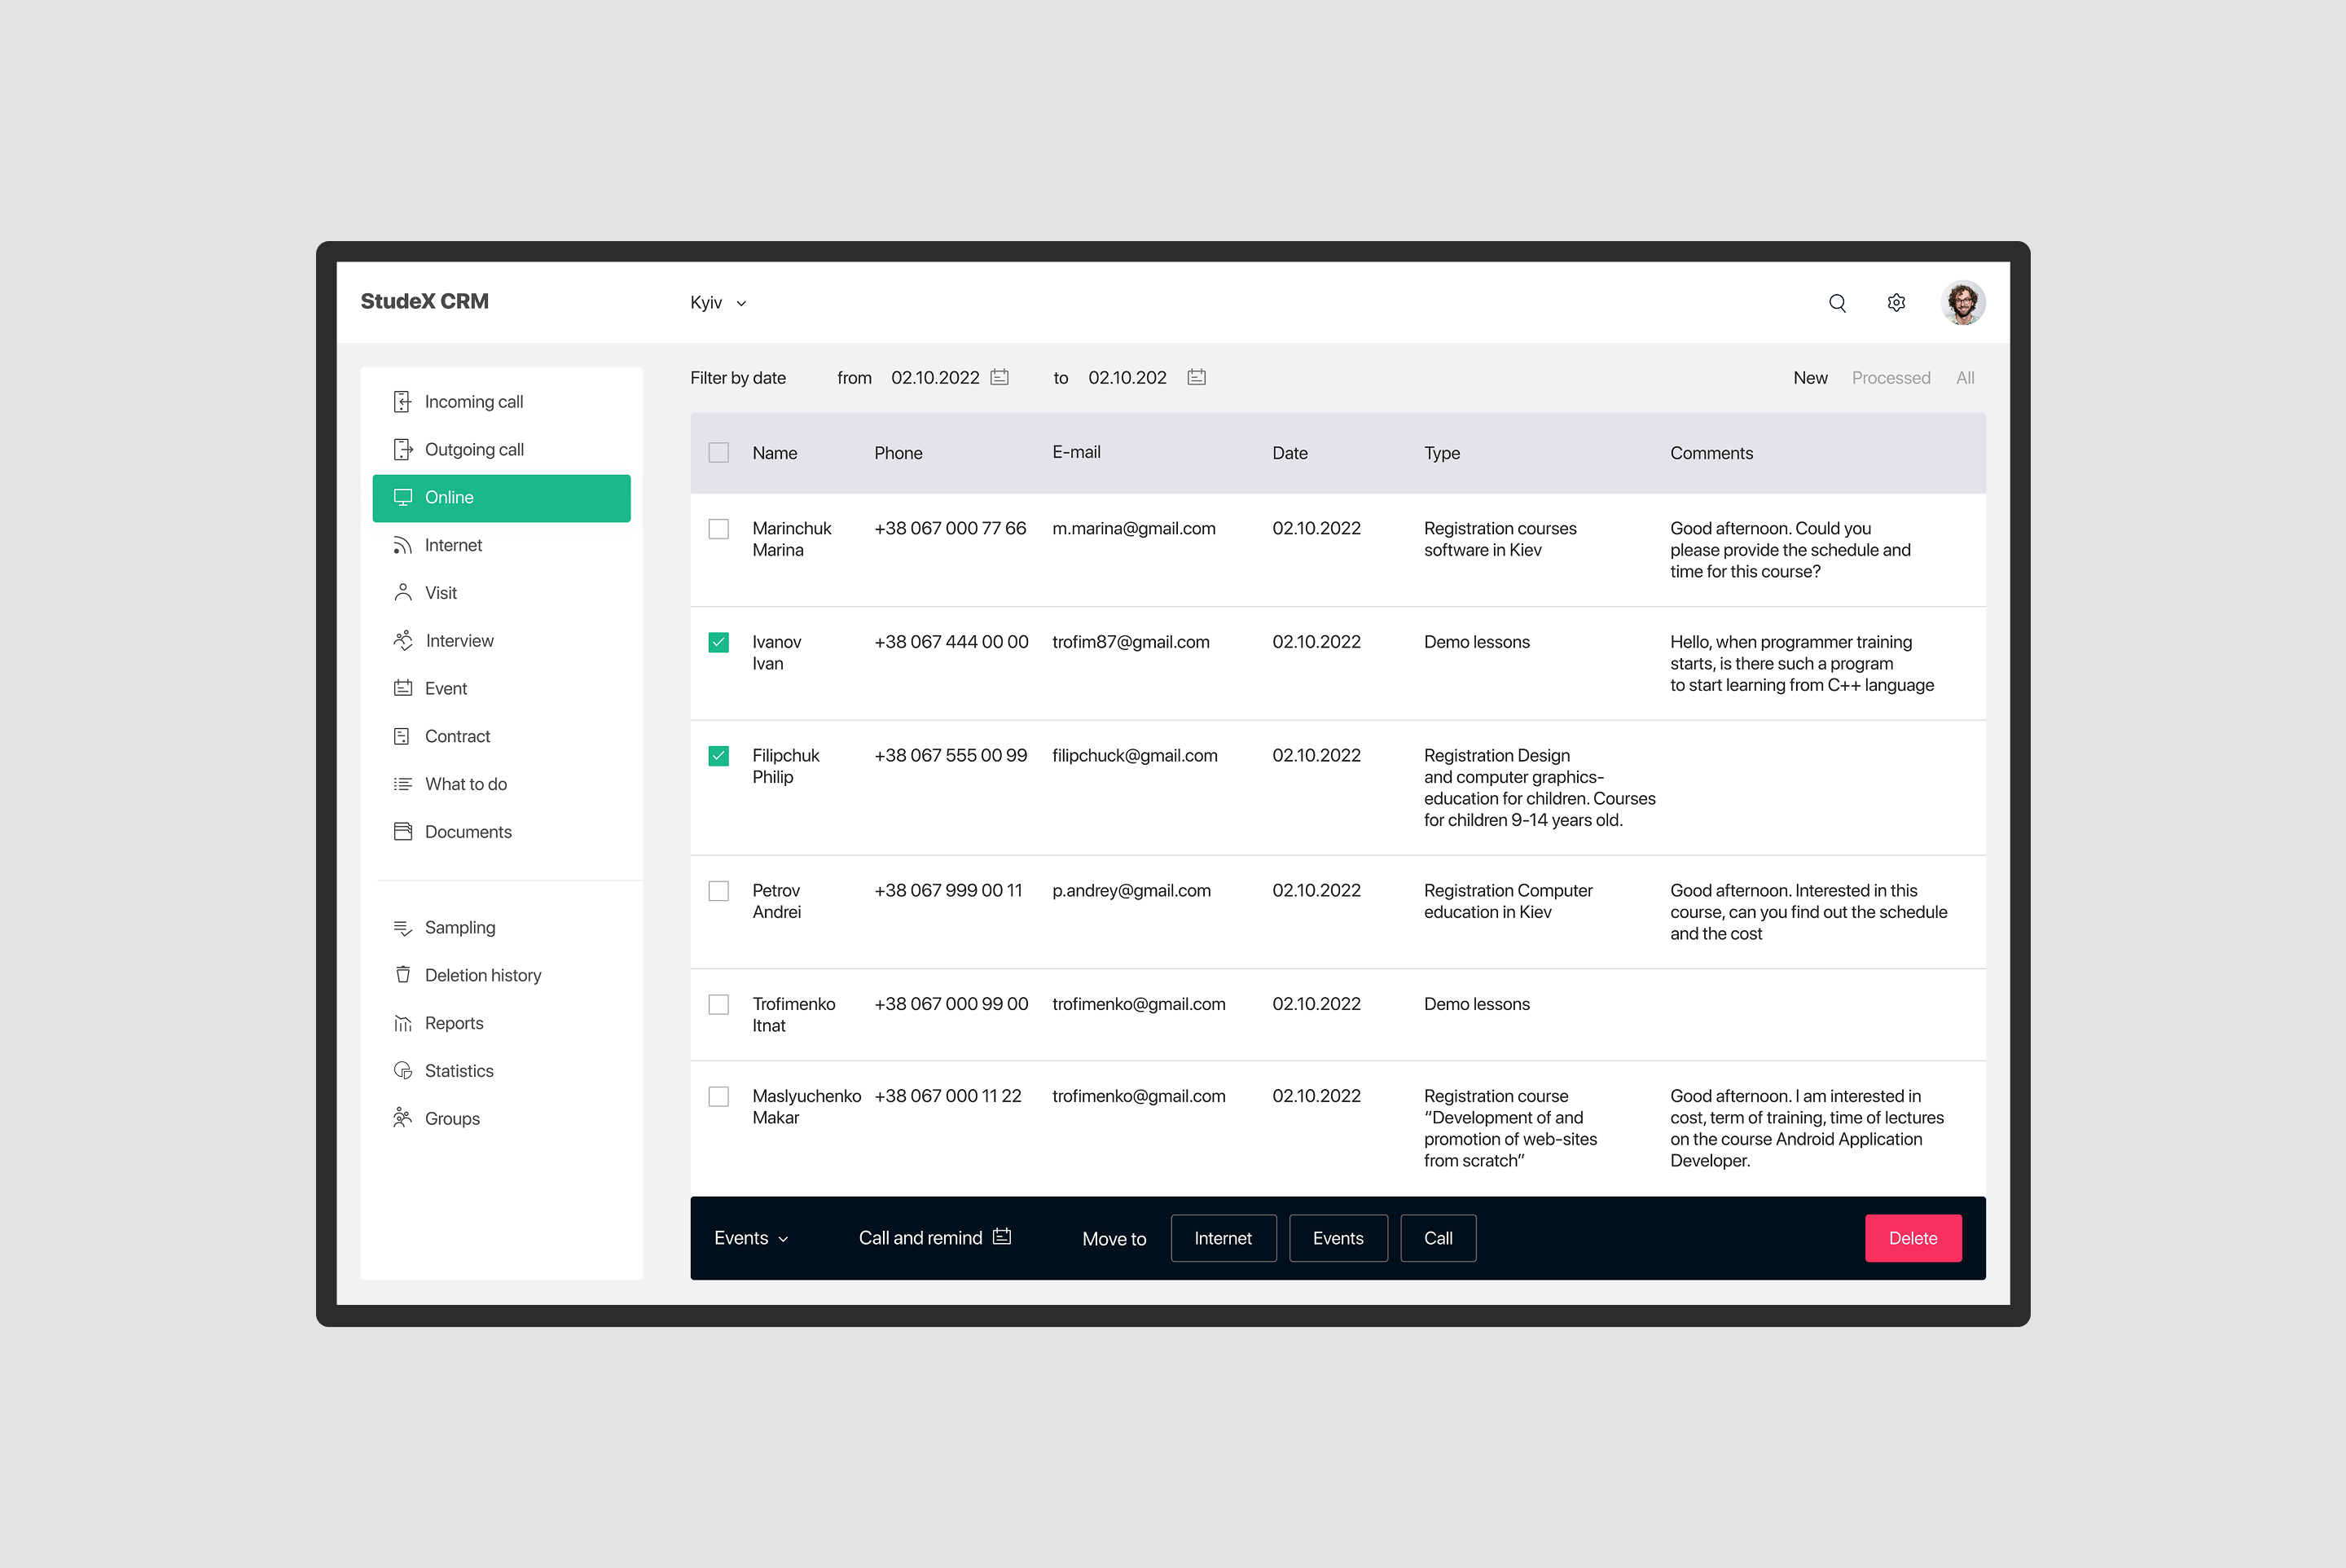Click the Online monitor icon in sidebar
Image resolution: width=2346 pixels, height=1568 pixels.
tap(403, 498)
